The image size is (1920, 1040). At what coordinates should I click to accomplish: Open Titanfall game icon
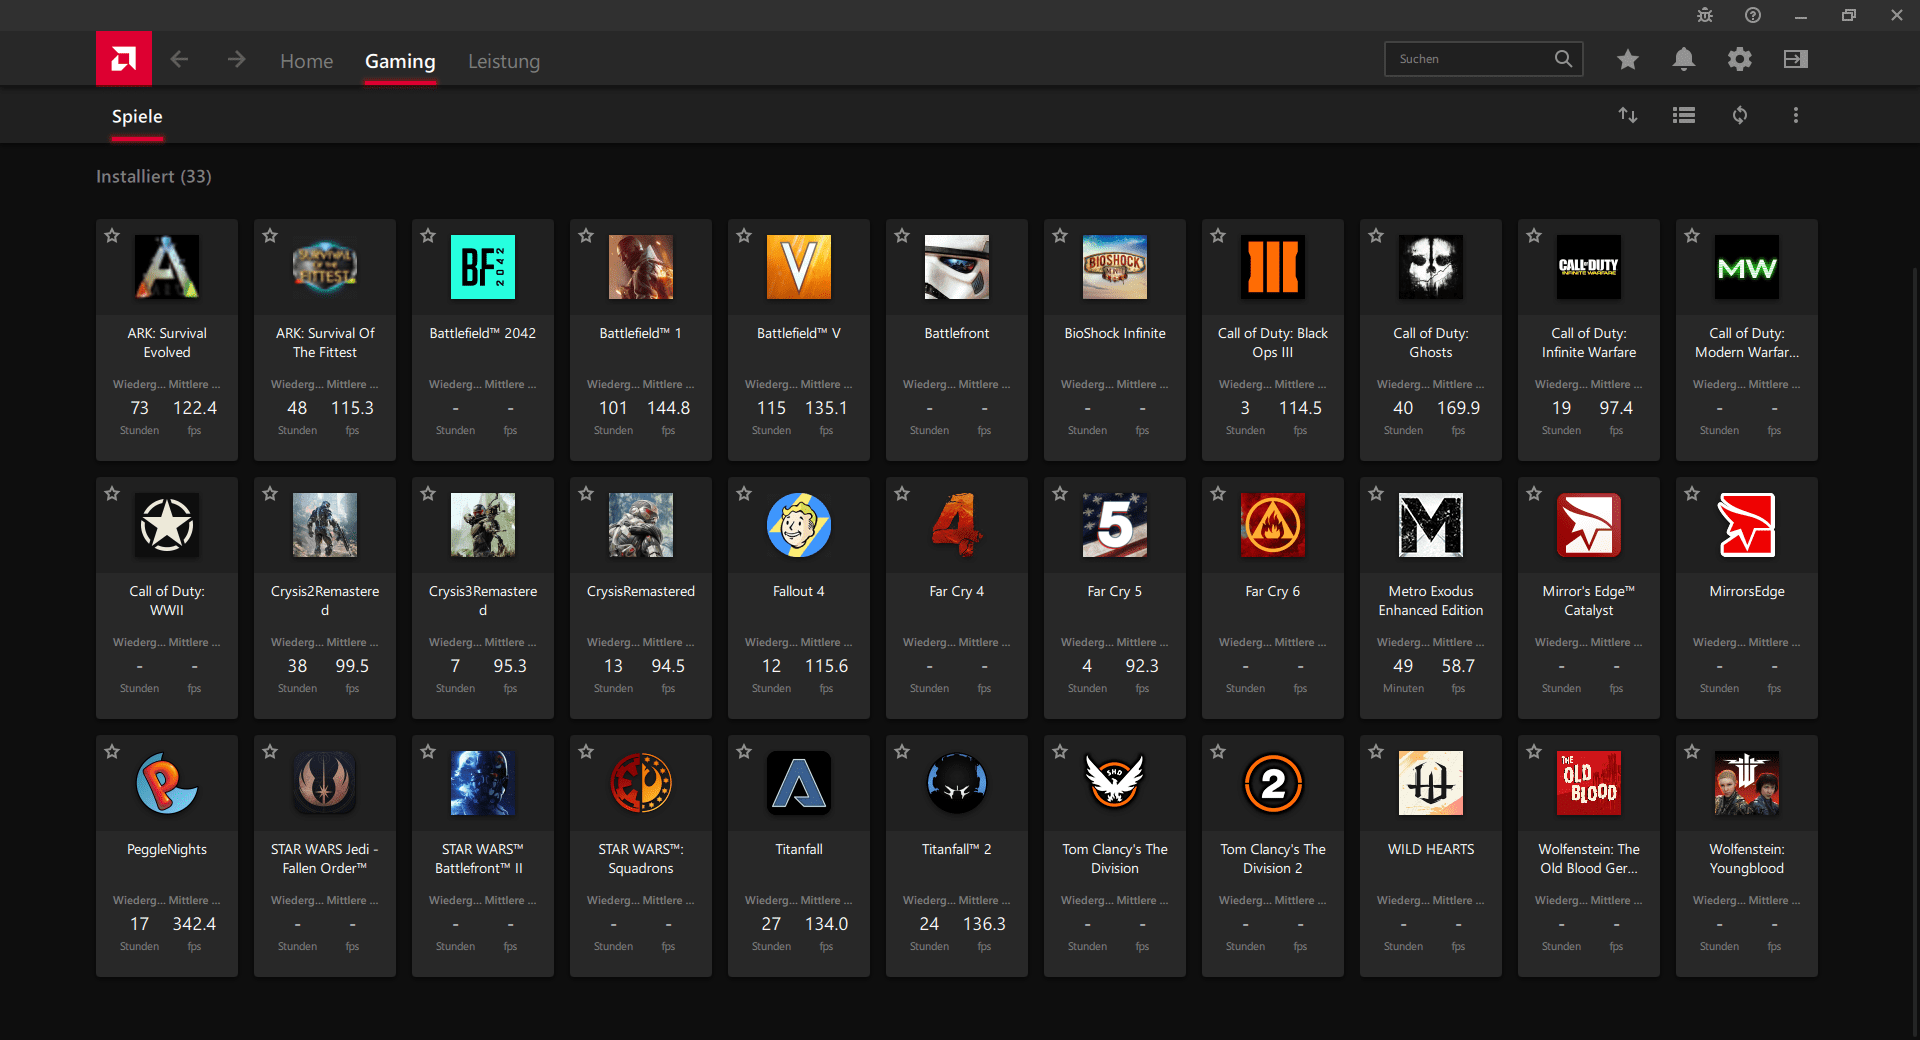pyautogui.click(x=799, y=783)
